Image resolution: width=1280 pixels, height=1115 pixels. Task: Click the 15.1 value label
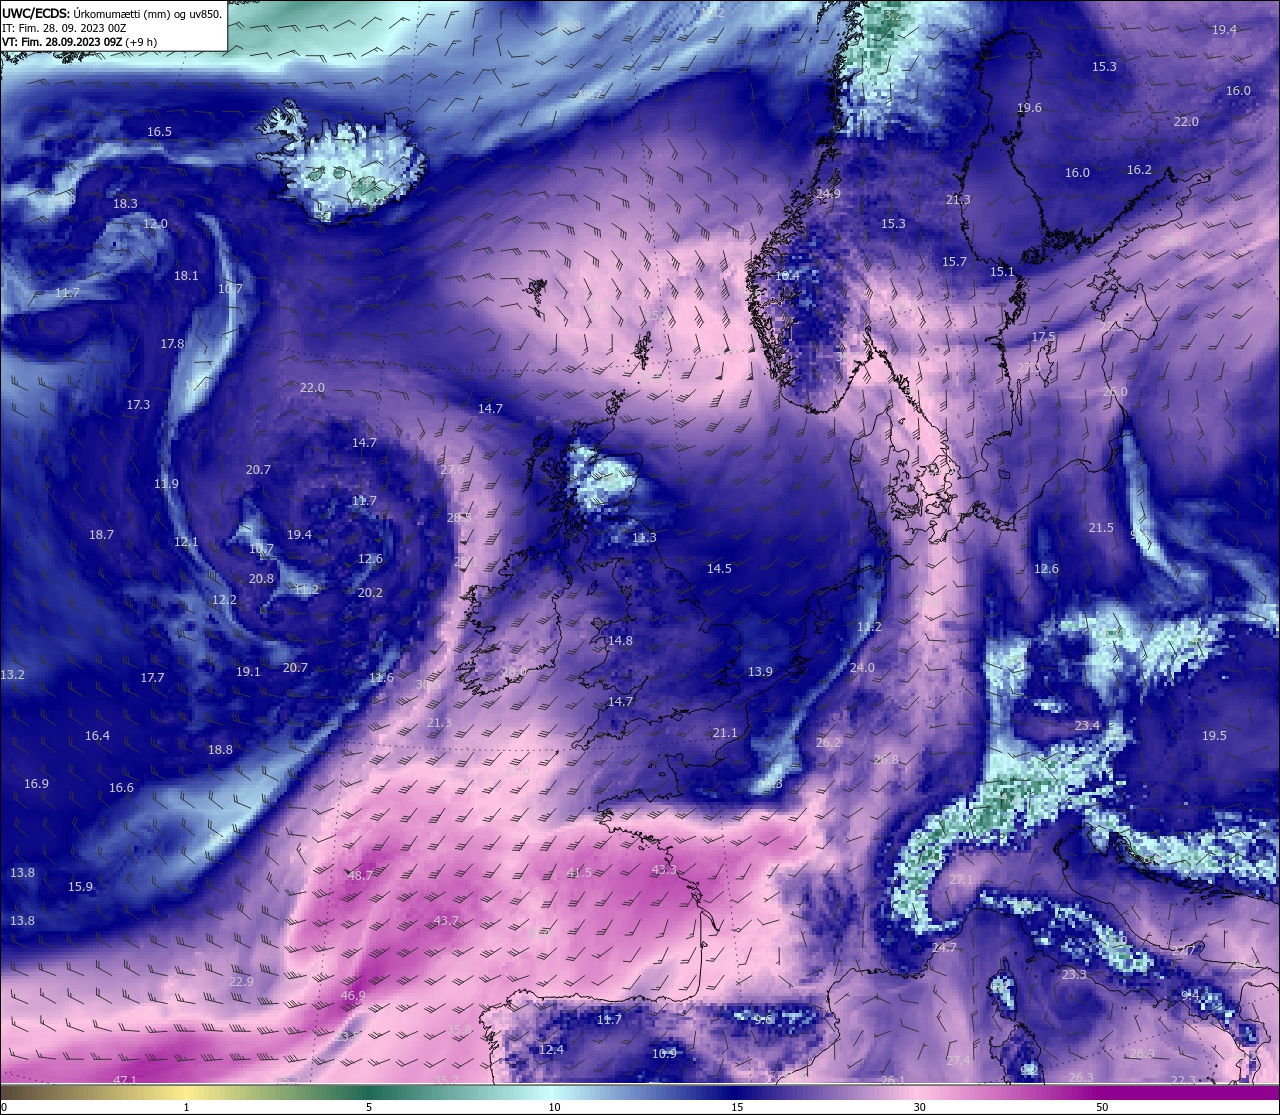click(x=1002, y=272)
